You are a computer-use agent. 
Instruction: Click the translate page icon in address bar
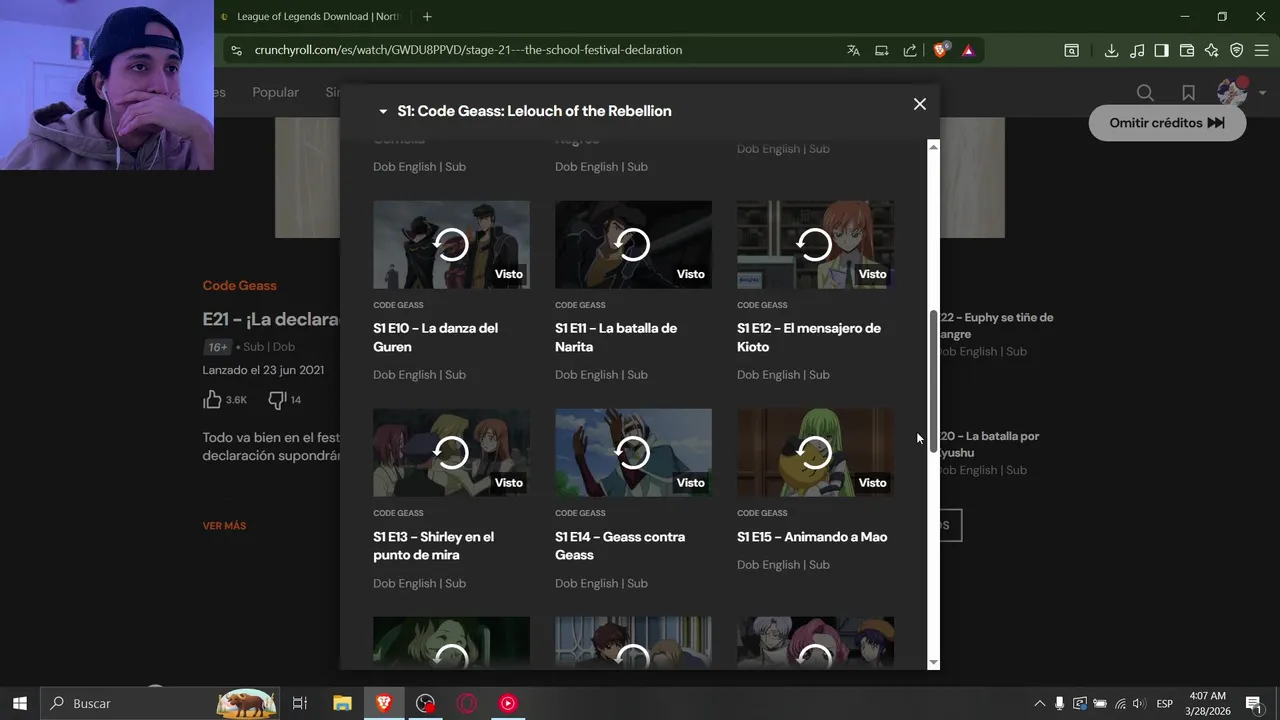click(853, 50)
